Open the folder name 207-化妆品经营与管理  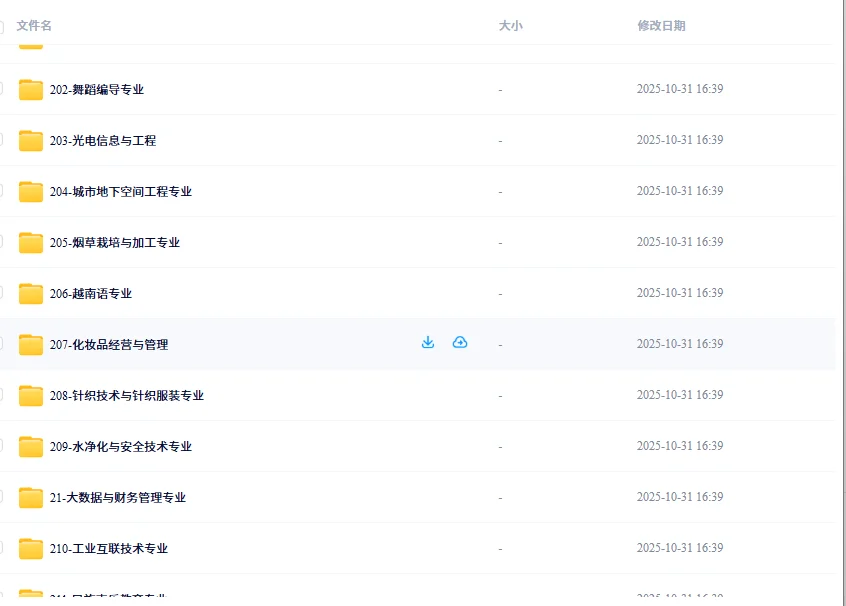click(x=109, y=345)
